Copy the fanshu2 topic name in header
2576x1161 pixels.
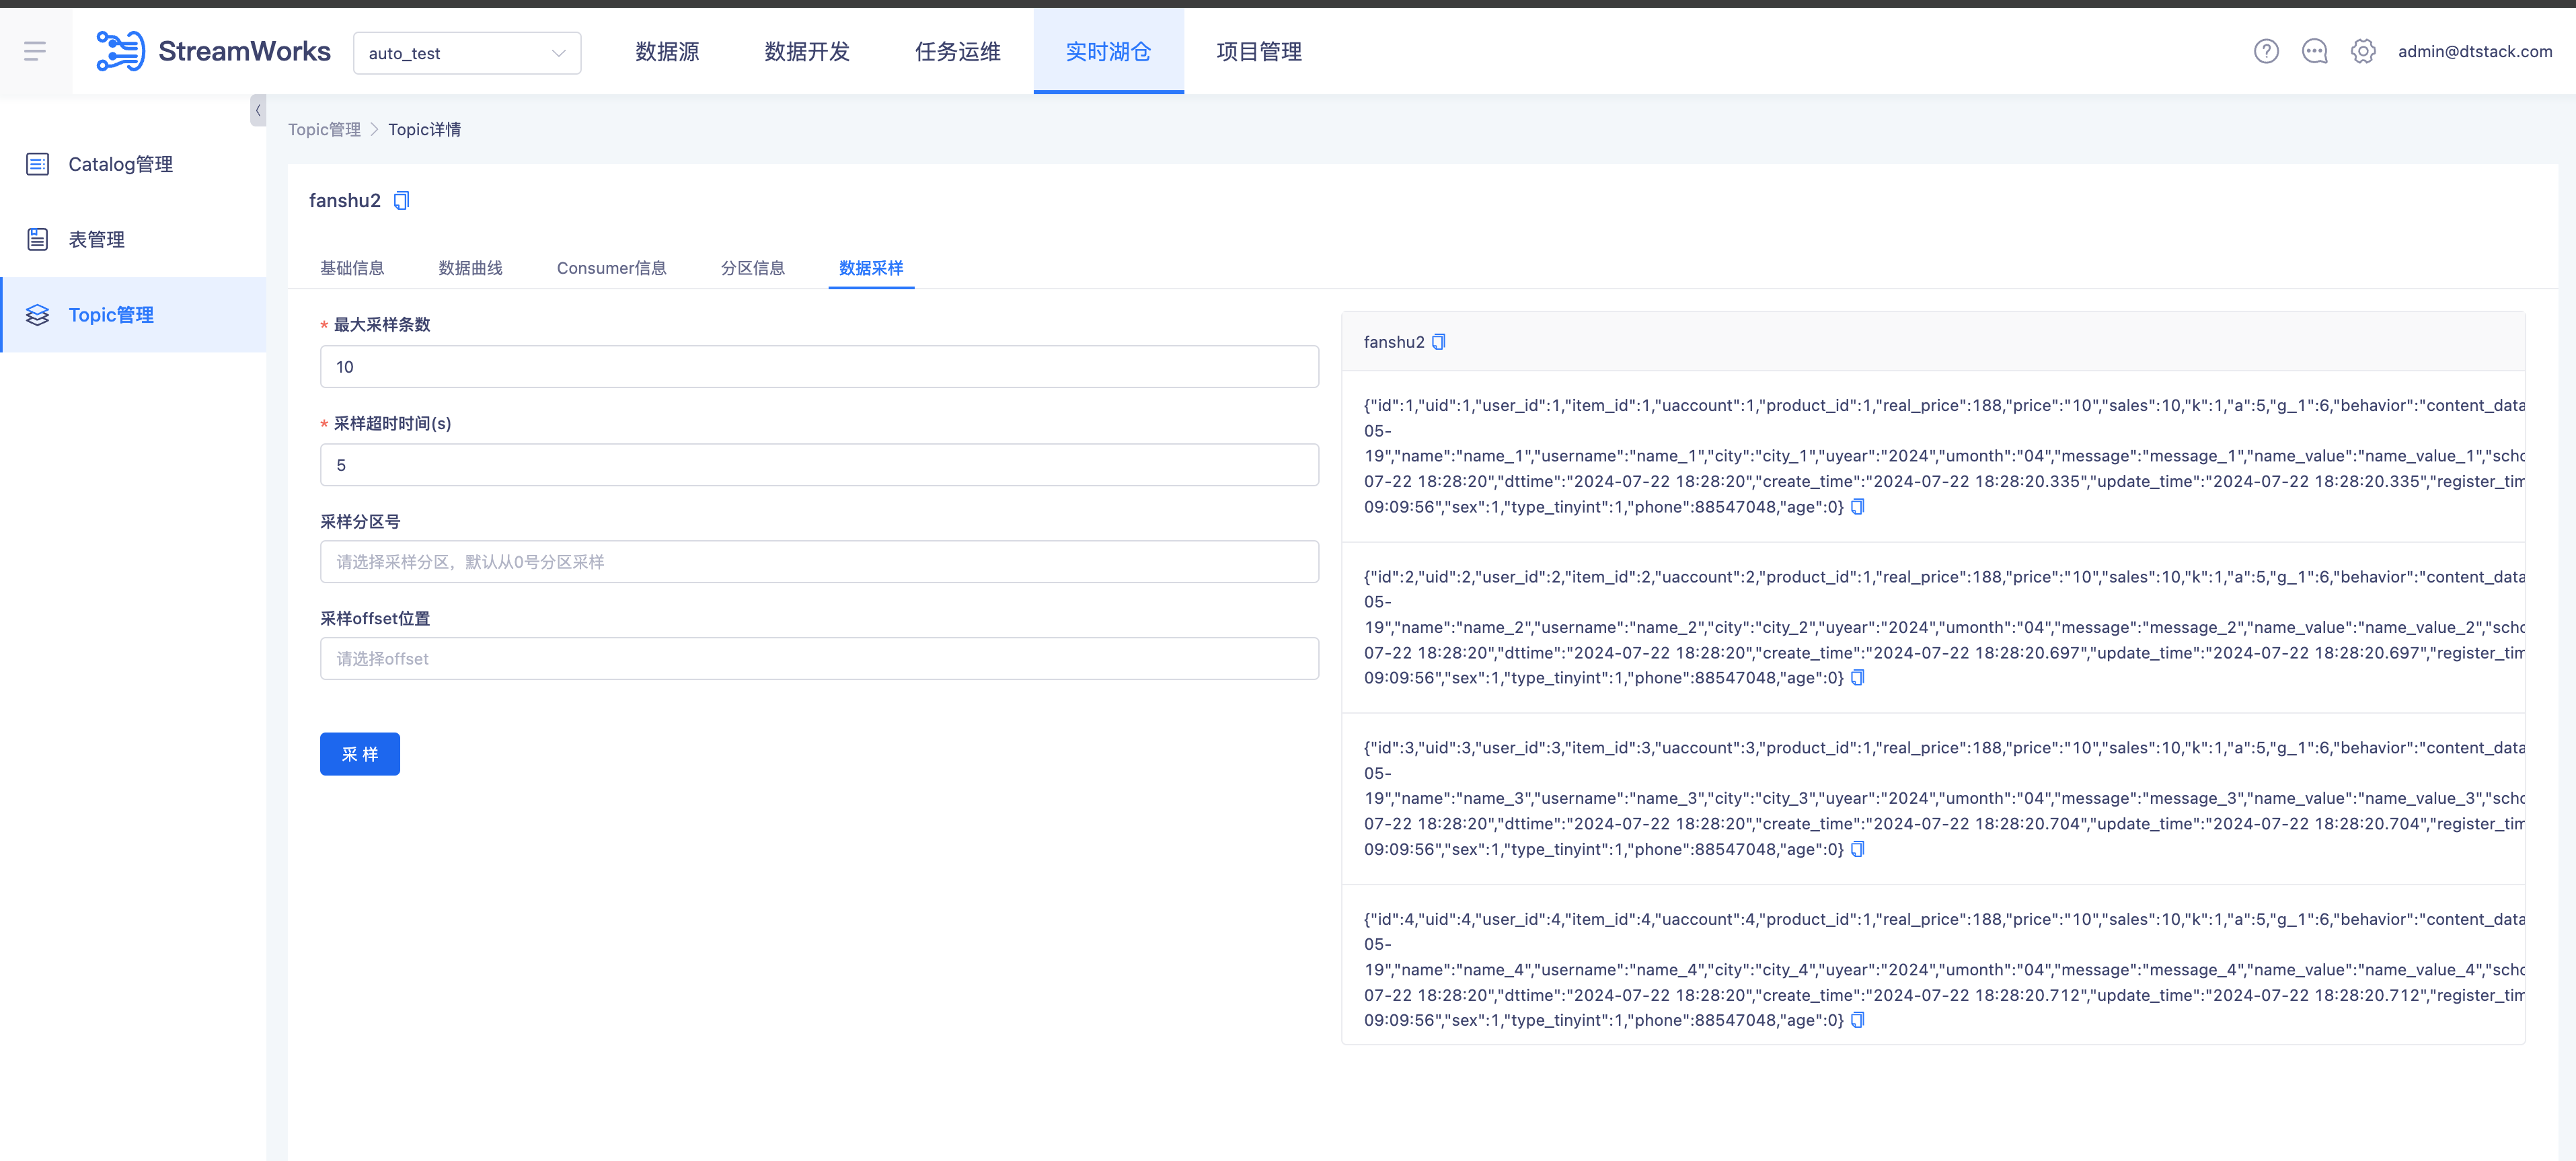[x=401, y=201]
